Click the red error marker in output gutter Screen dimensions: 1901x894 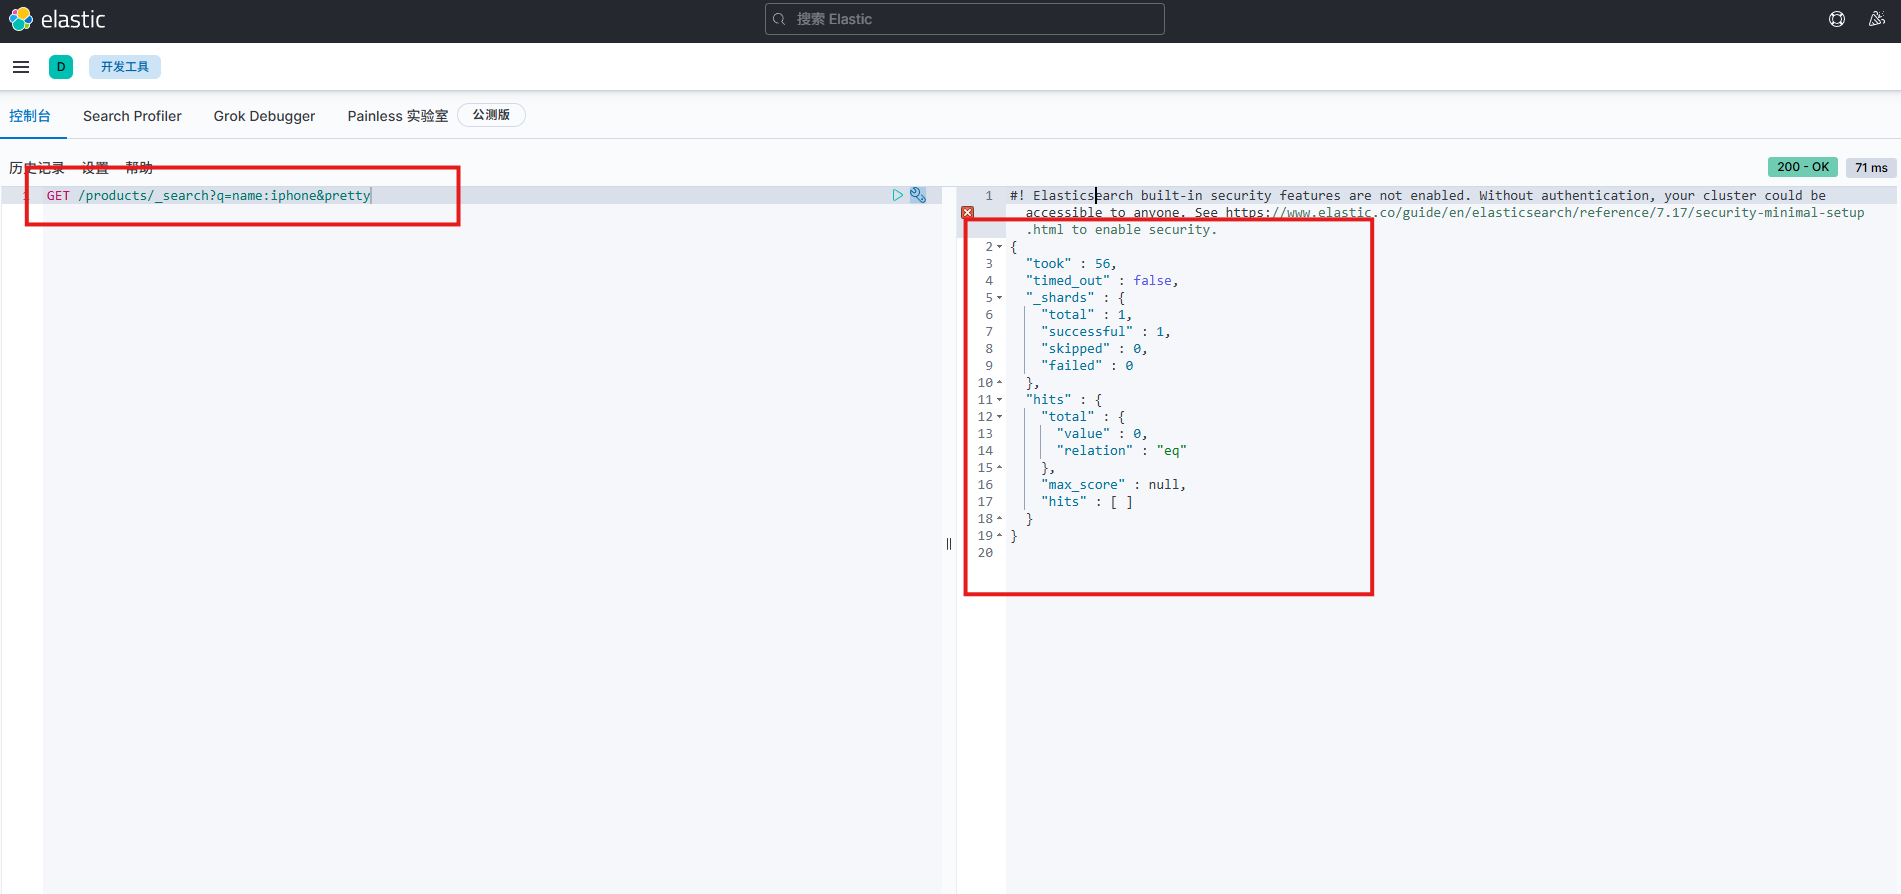[967, 213]
